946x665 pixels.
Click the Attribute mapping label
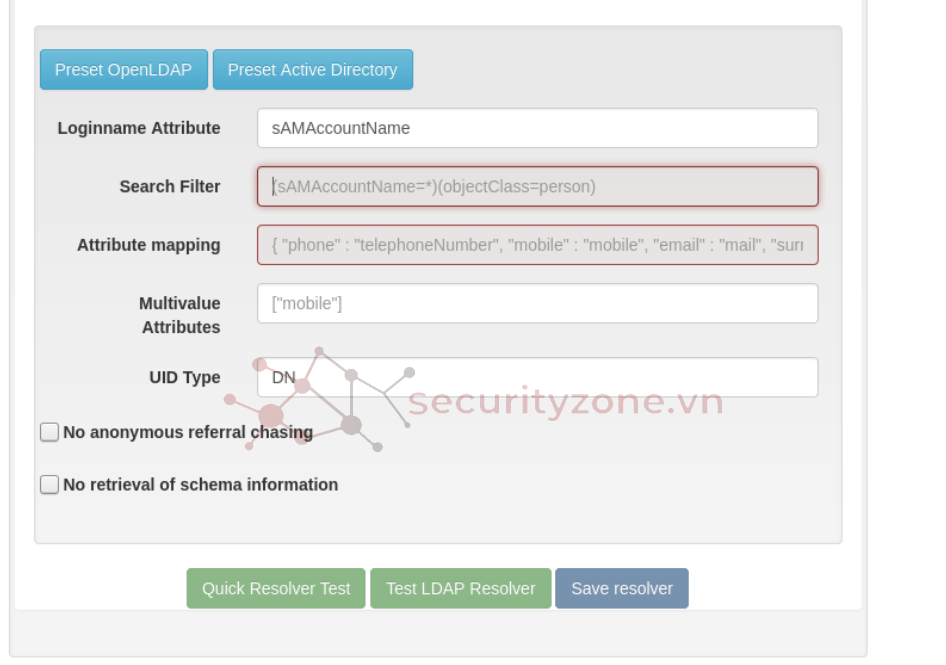(x=149, y=245)
